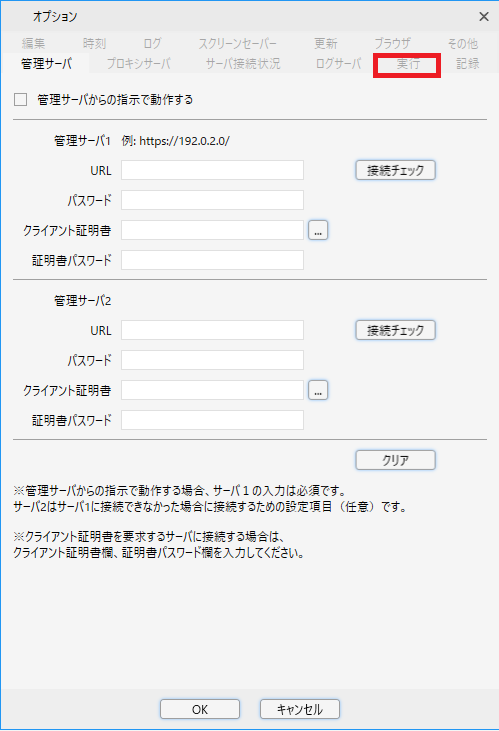Click the クリア button
Screen dimensions: 499x731
pyautogui.click(x=395, y=460)
